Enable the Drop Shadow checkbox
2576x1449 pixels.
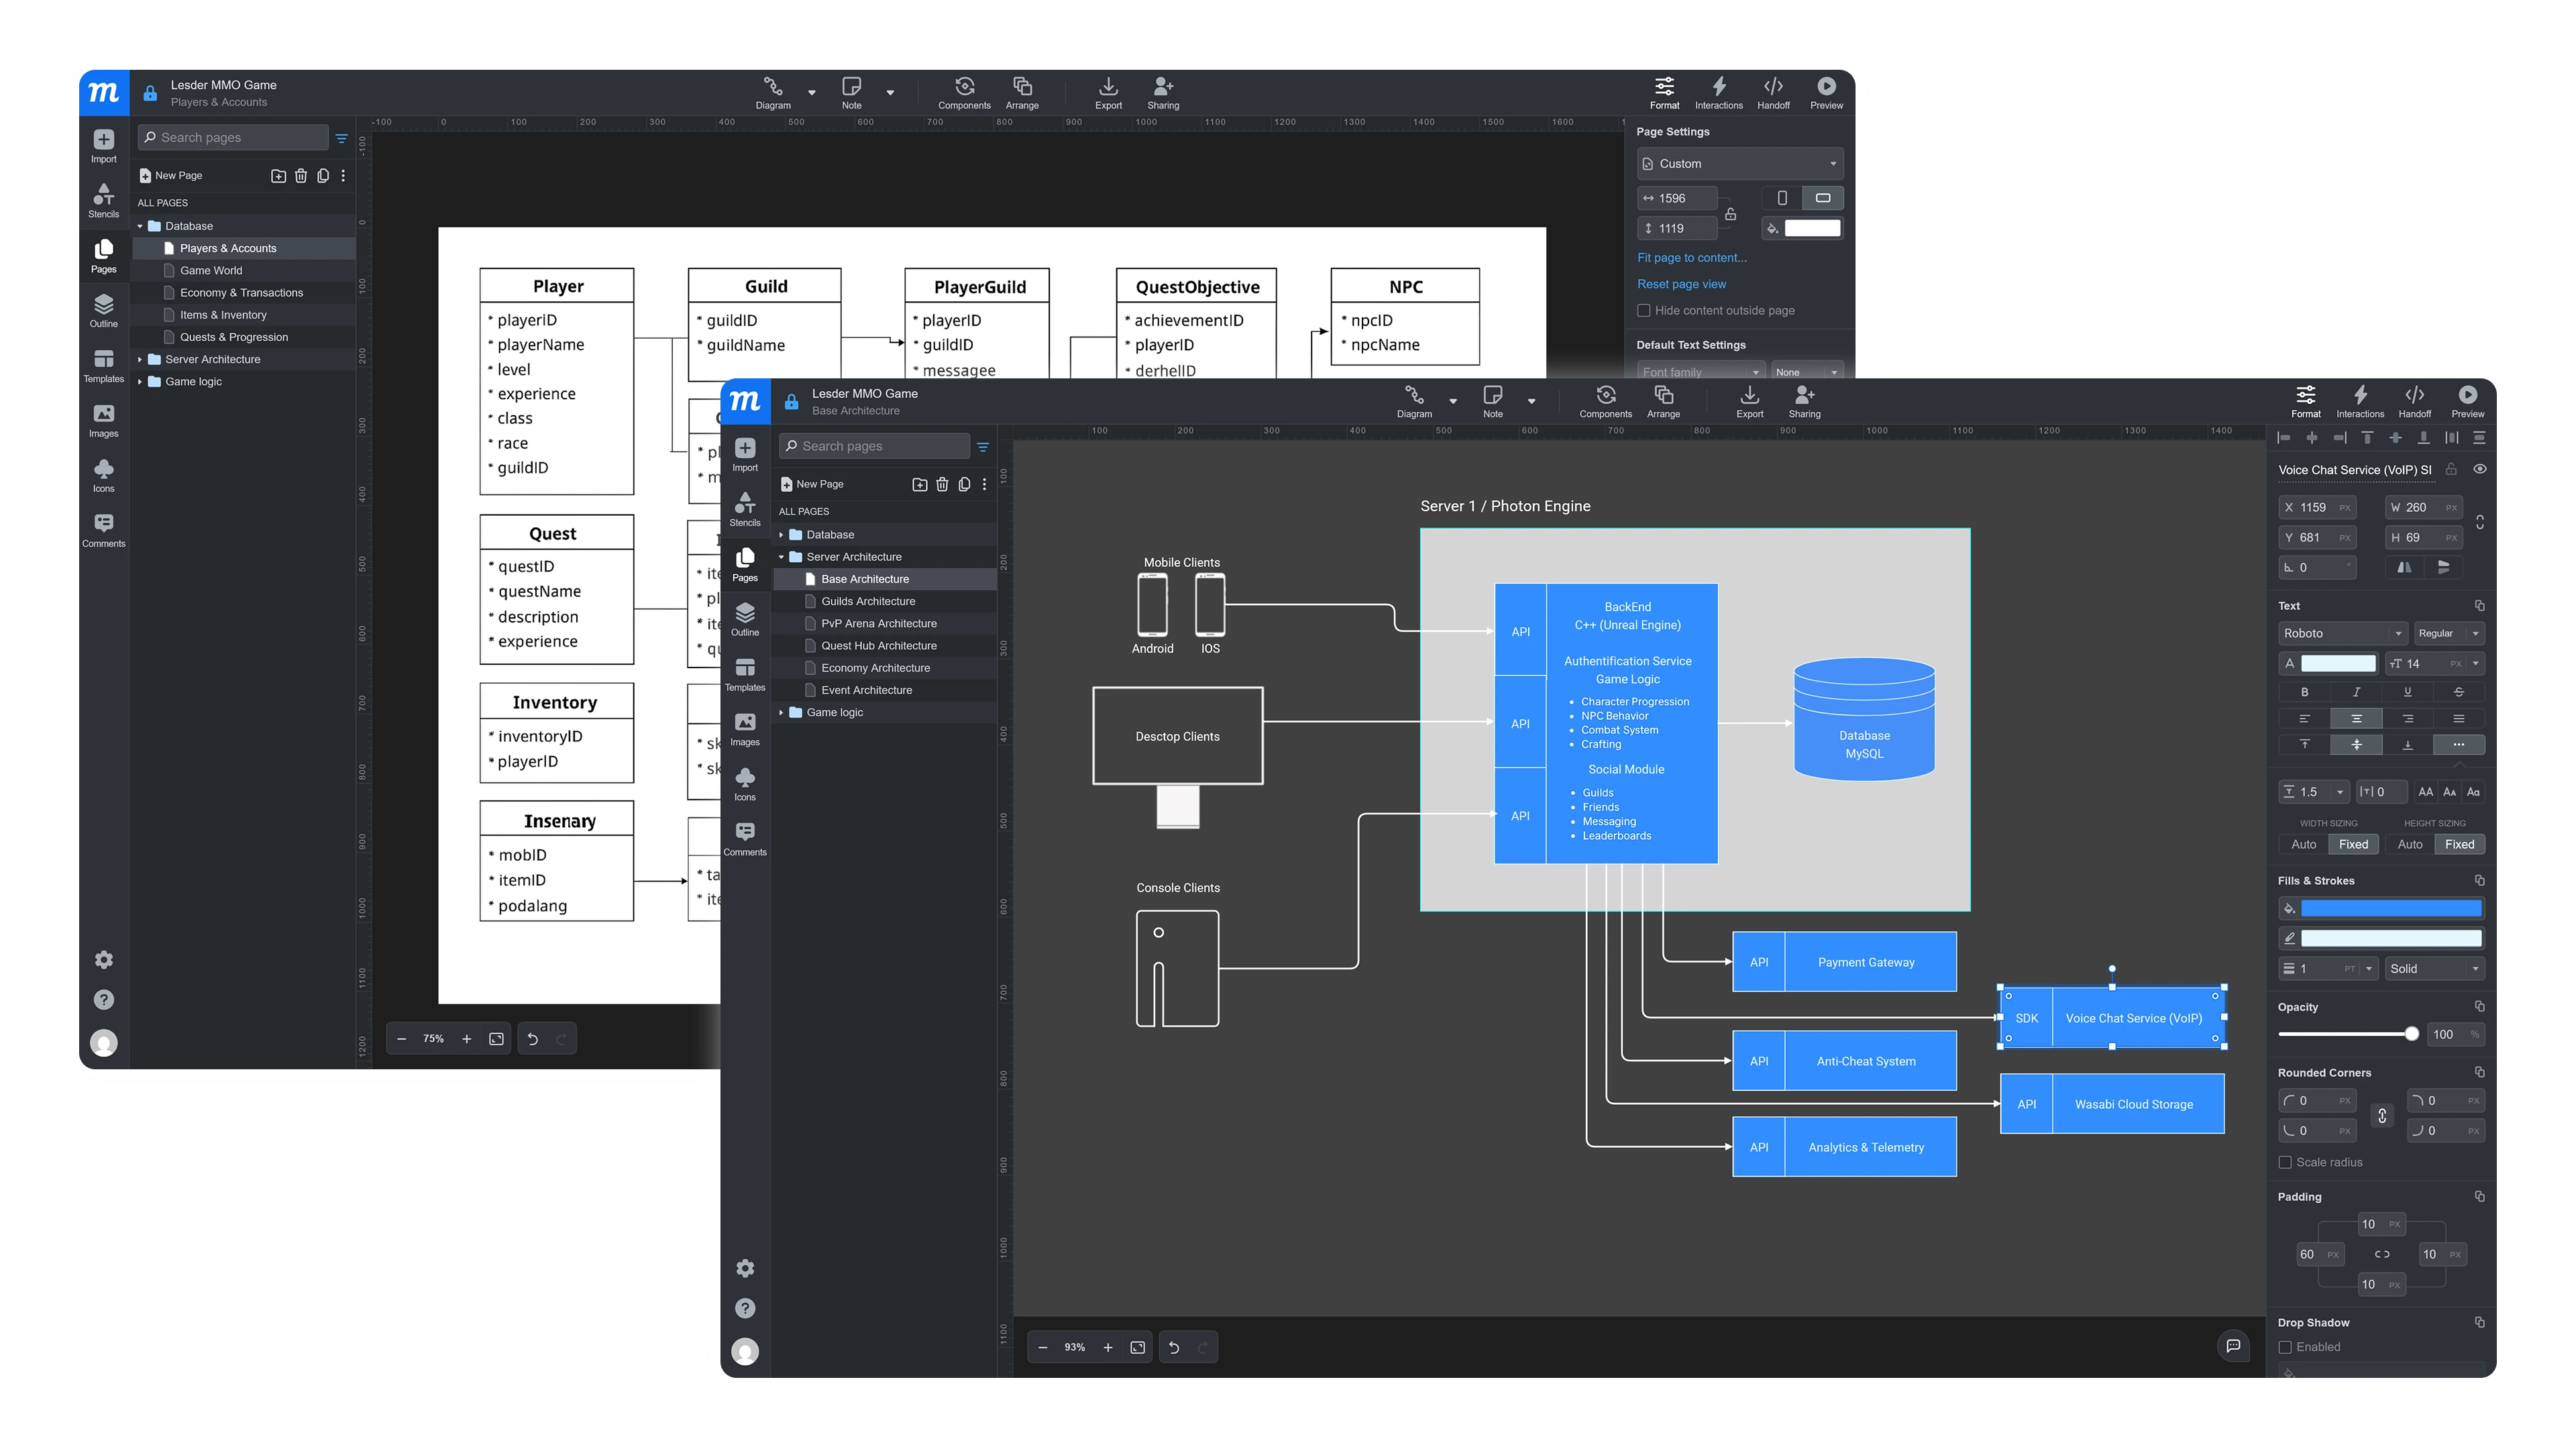pos(2285,1347)
